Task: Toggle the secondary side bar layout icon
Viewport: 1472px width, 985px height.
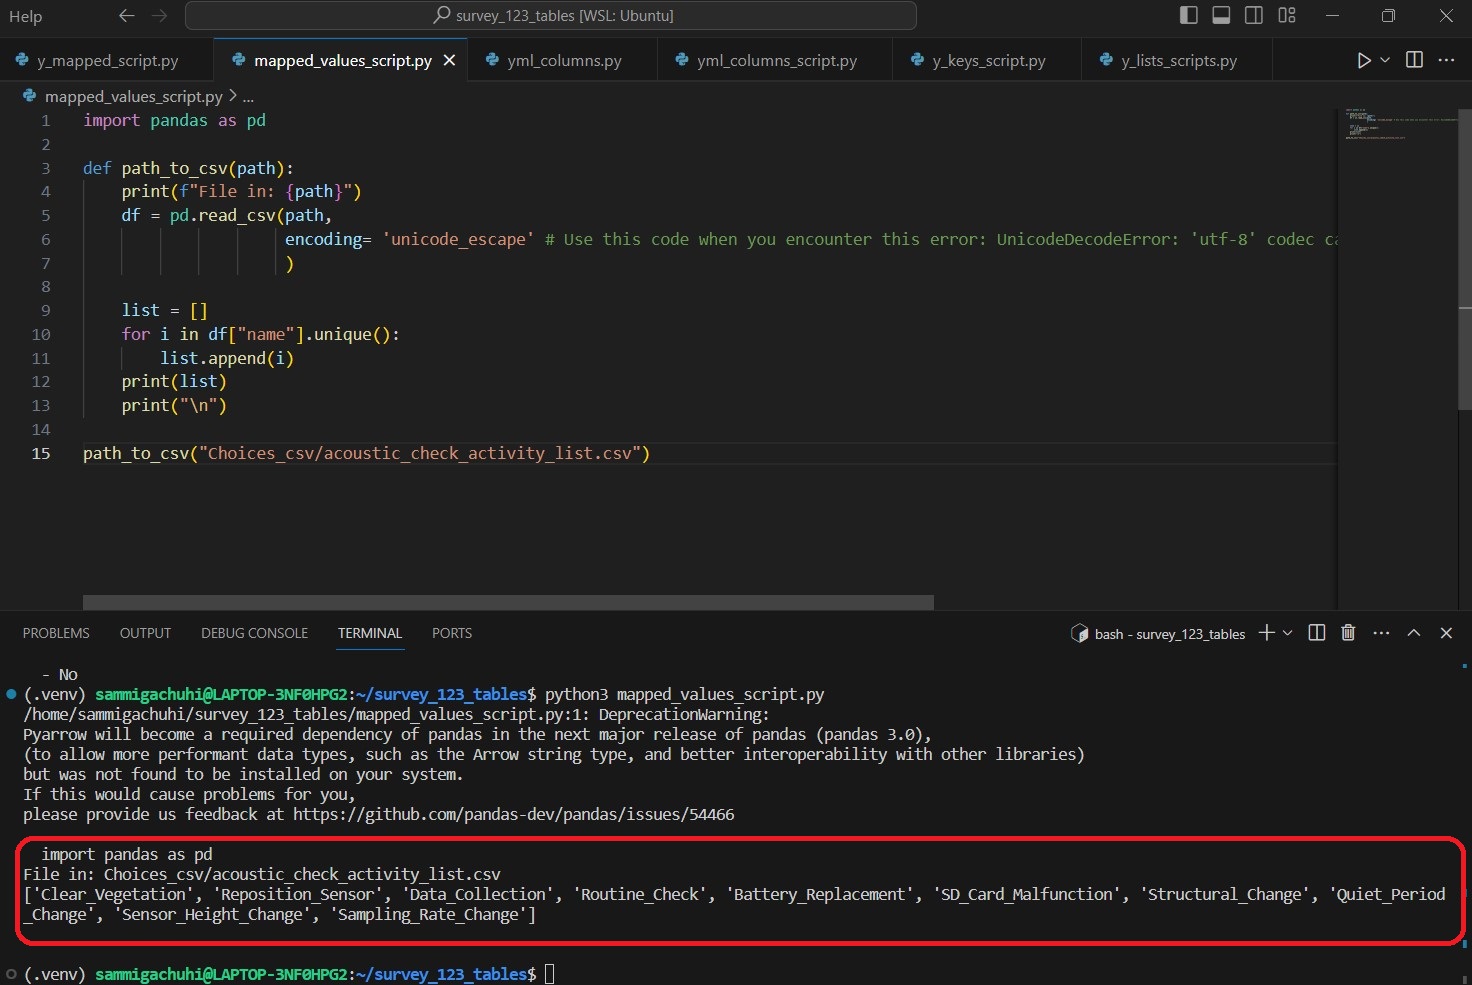Action: (1254, 15)
